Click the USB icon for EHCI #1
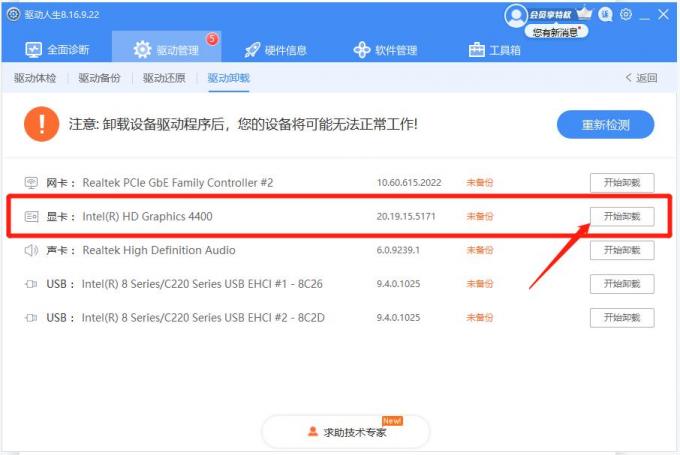Screen dimensions: 680x455 pos(31,284)
